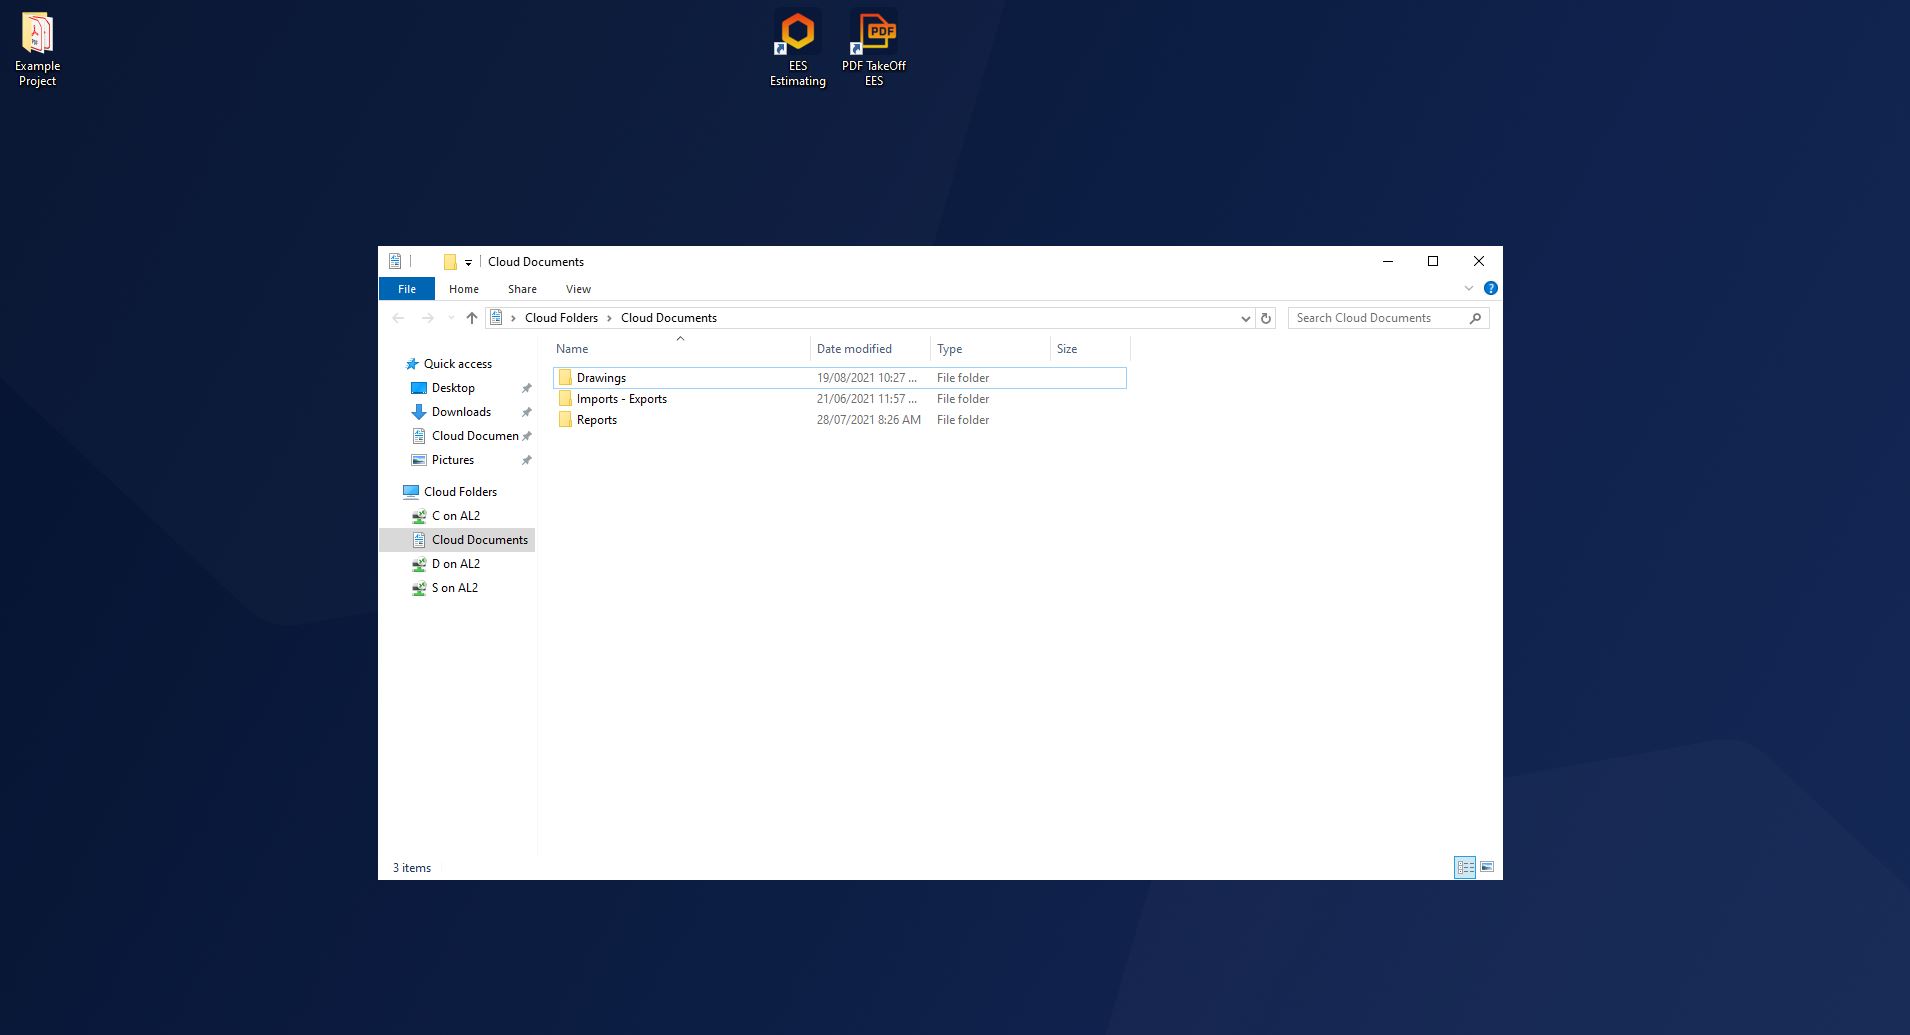This screenshot has width=1910, height=1035.
Task: Click the refresh button in address bar
Action: tap(1265, 318)
